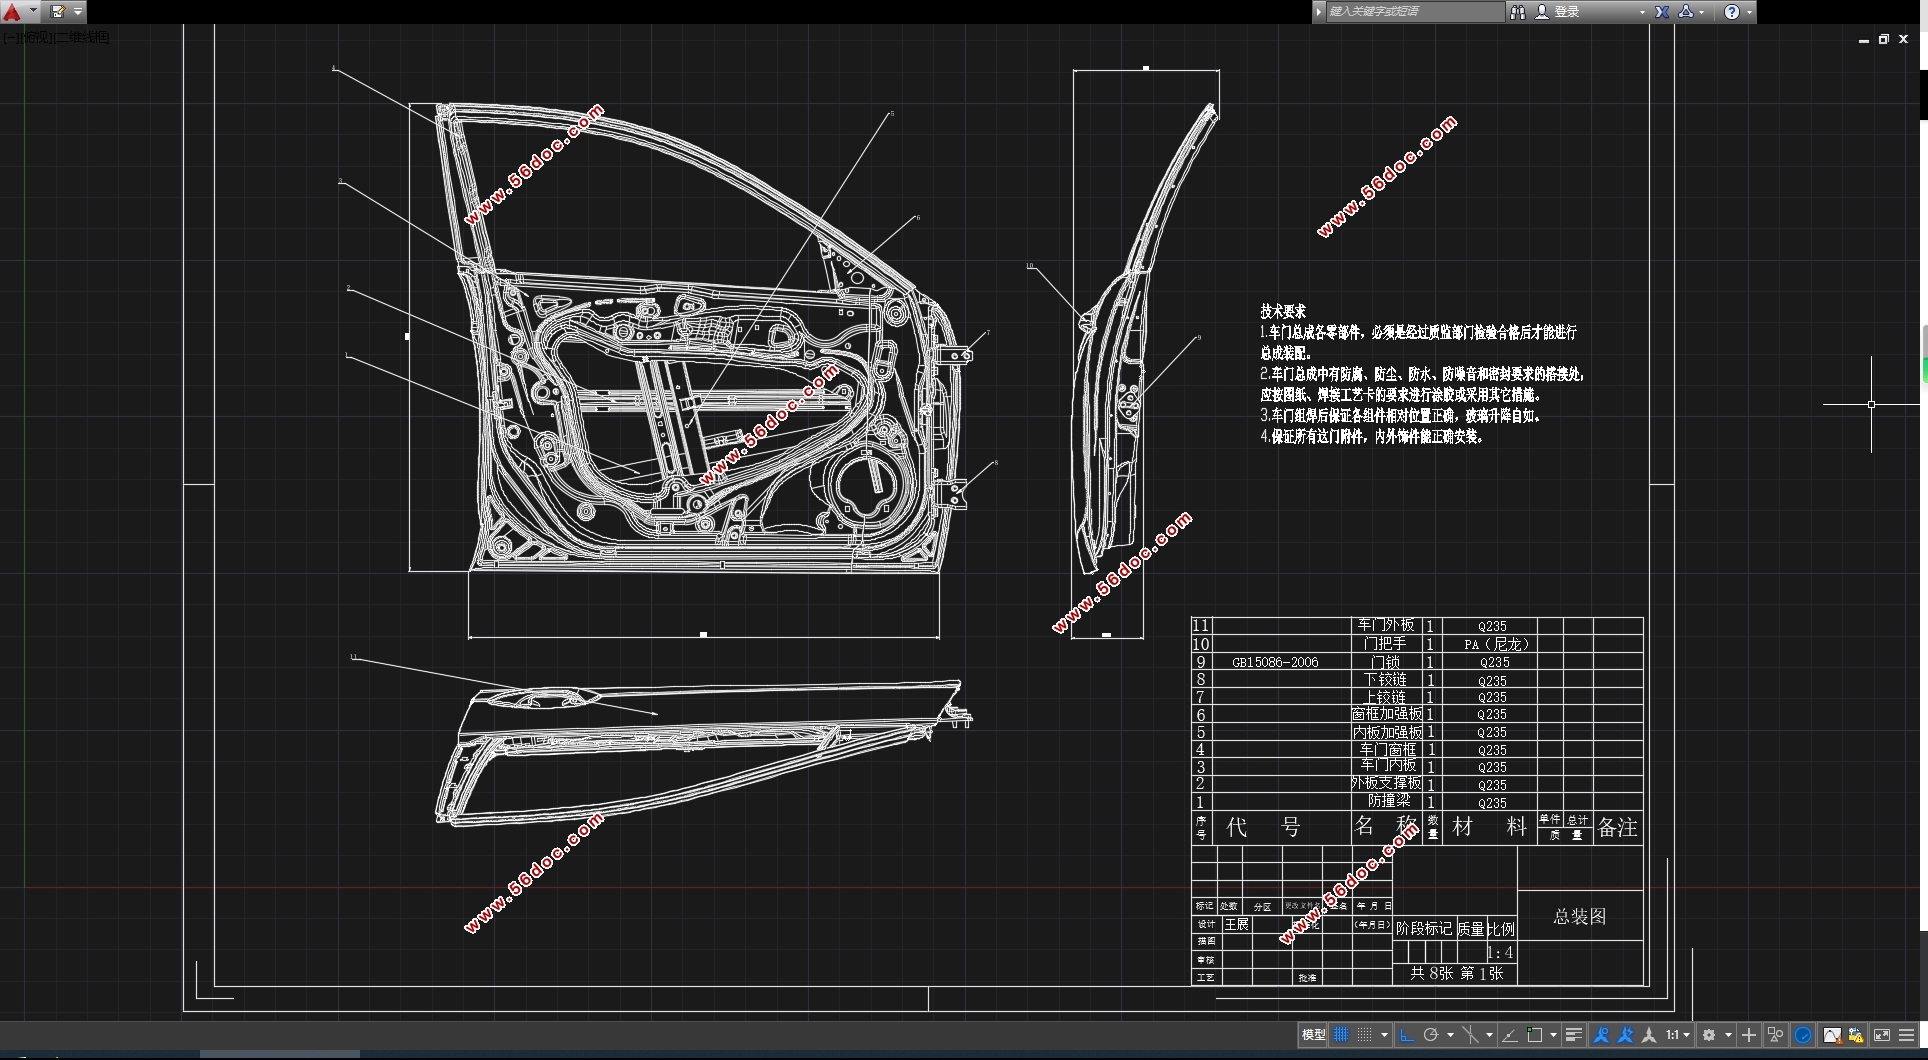Click the Autodesk 360 triangle icon

click(1686, 12)
